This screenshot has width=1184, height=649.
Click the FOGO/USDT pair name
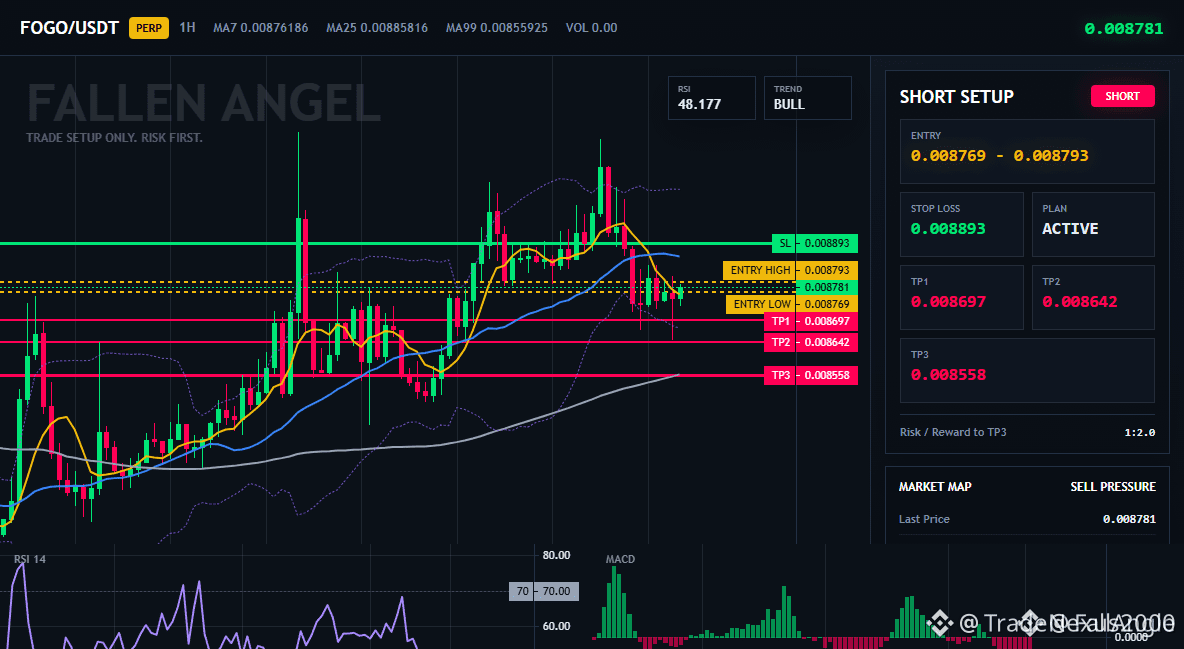[69, 28]
